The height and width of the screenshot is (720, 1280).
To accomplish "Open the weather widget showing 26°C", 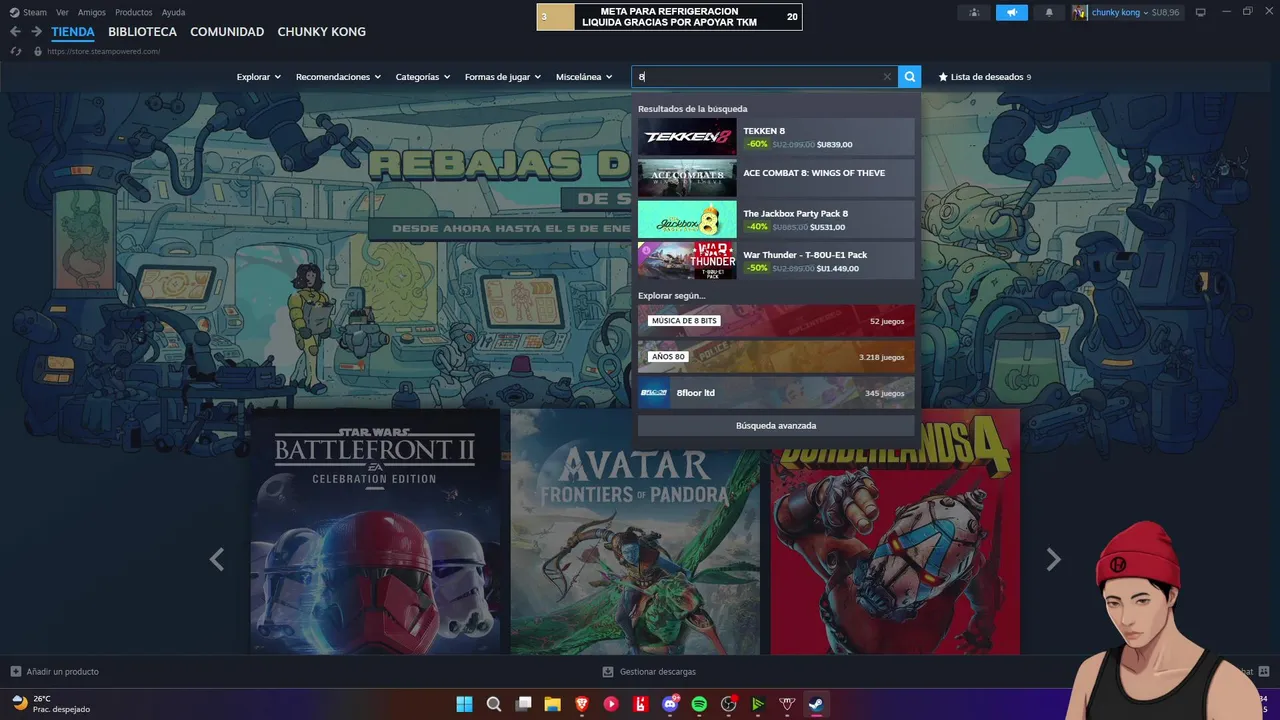I will click(50, 704).
